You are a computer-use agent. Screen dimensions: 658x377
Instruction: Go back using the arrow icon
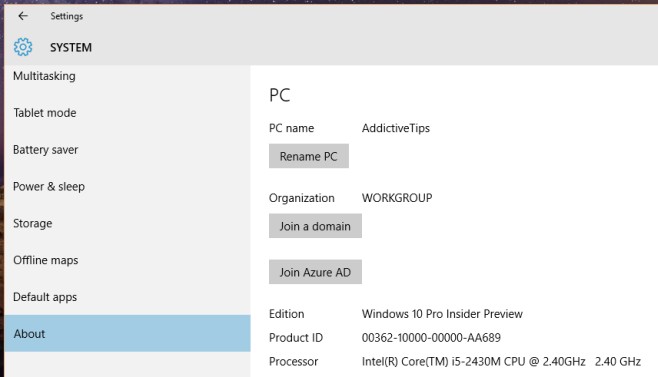tap(23, 16)
